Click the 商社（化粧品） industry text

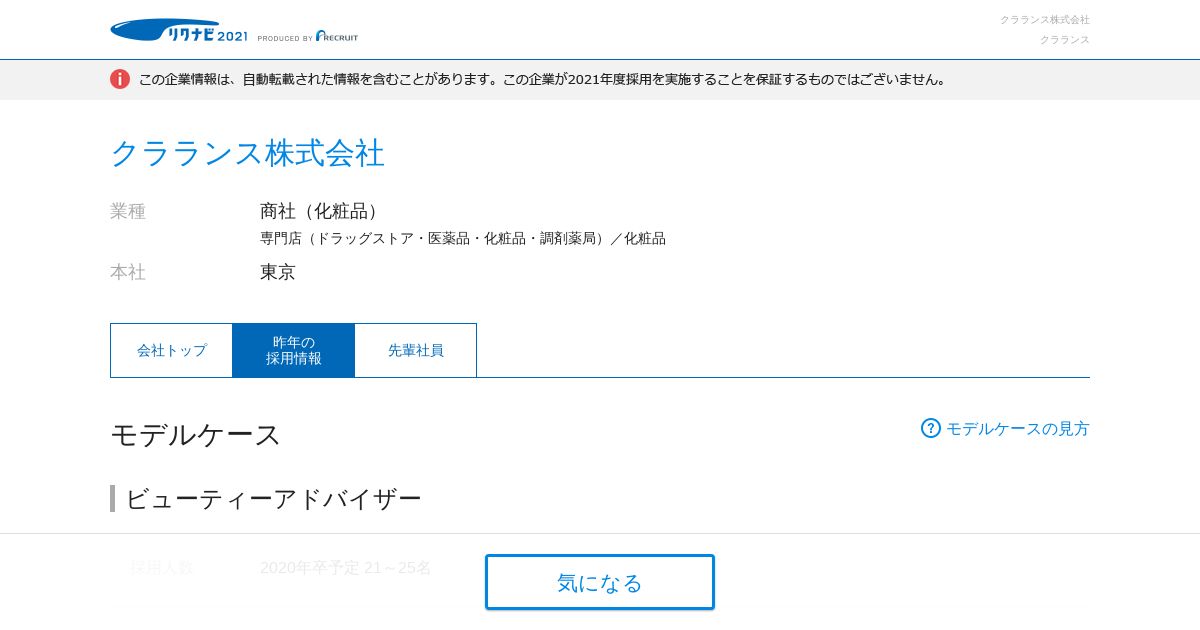(323, 211)
